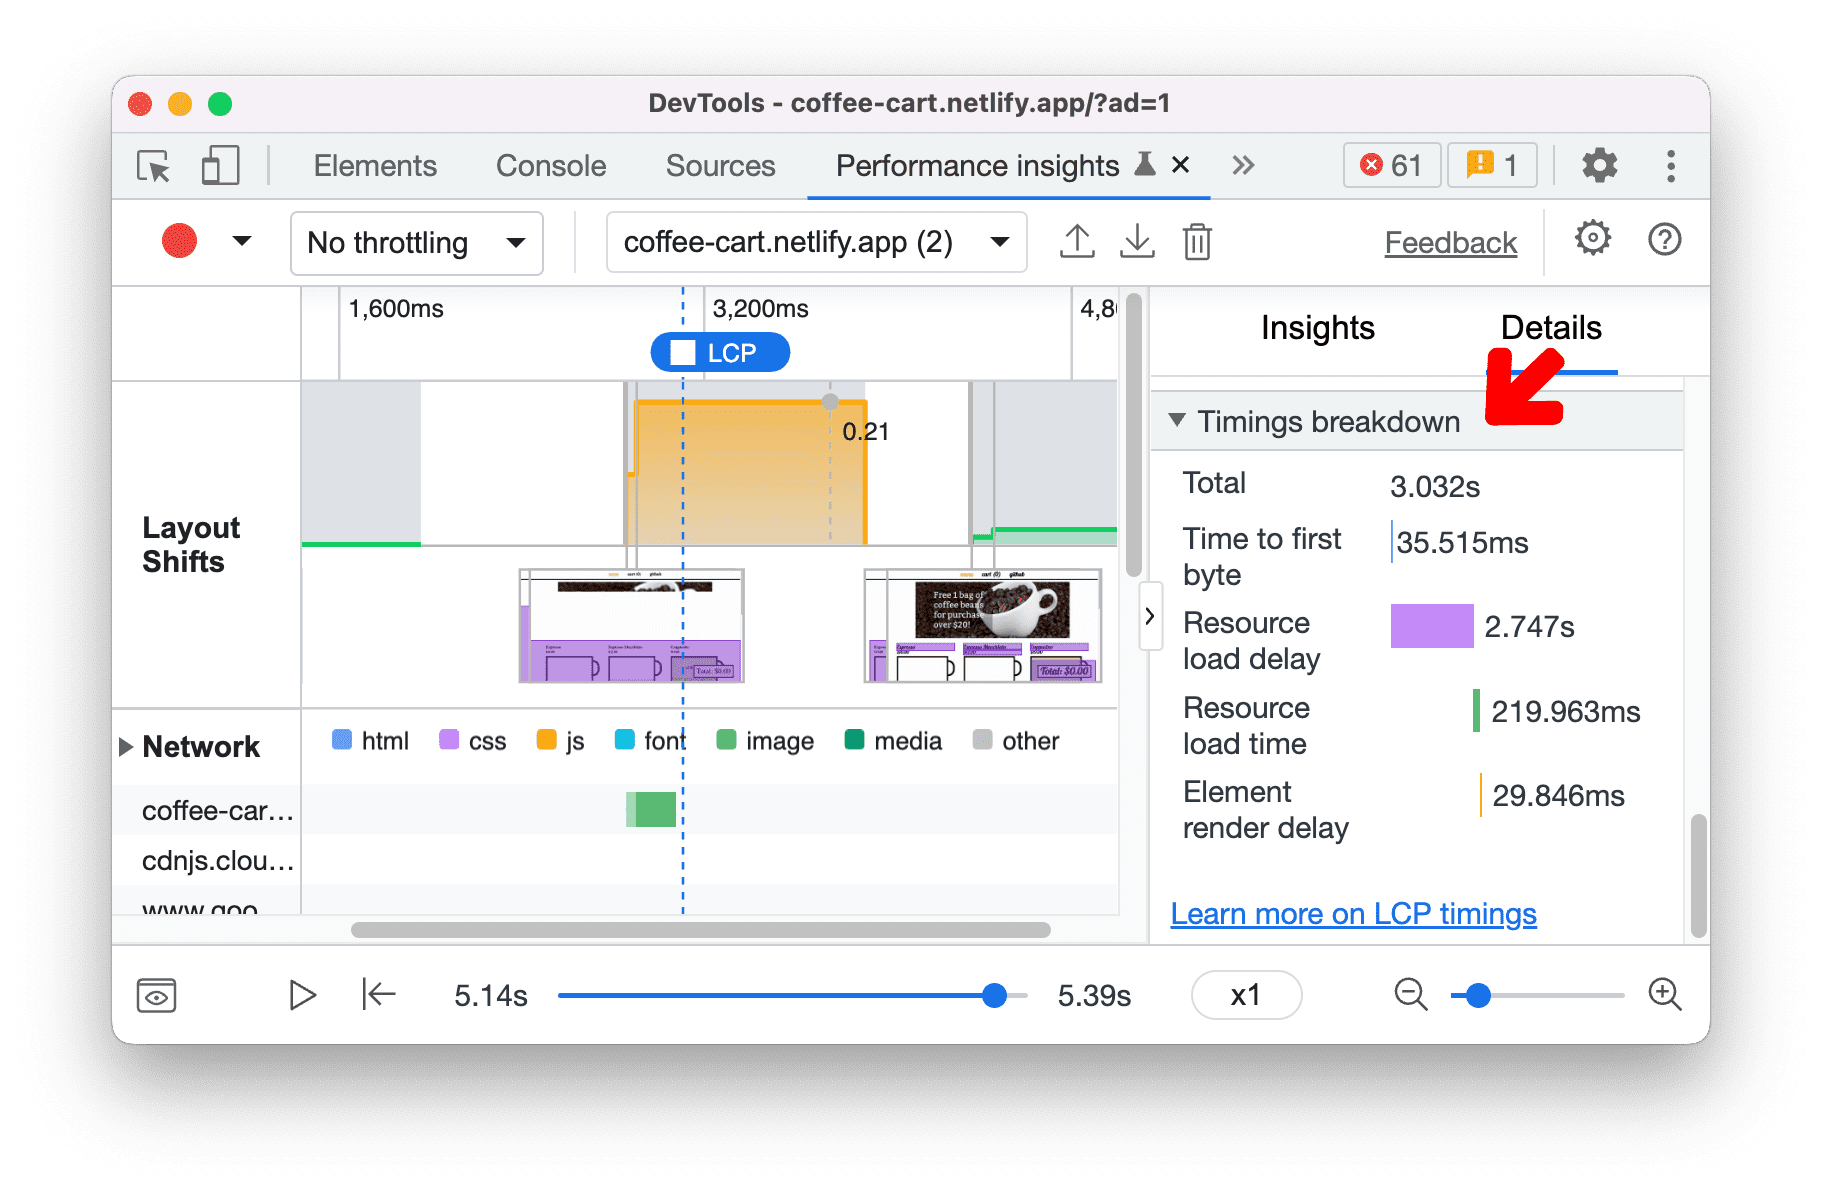
Task: Toggle the screenshot preview strip
Action: [x=156, y=995]
